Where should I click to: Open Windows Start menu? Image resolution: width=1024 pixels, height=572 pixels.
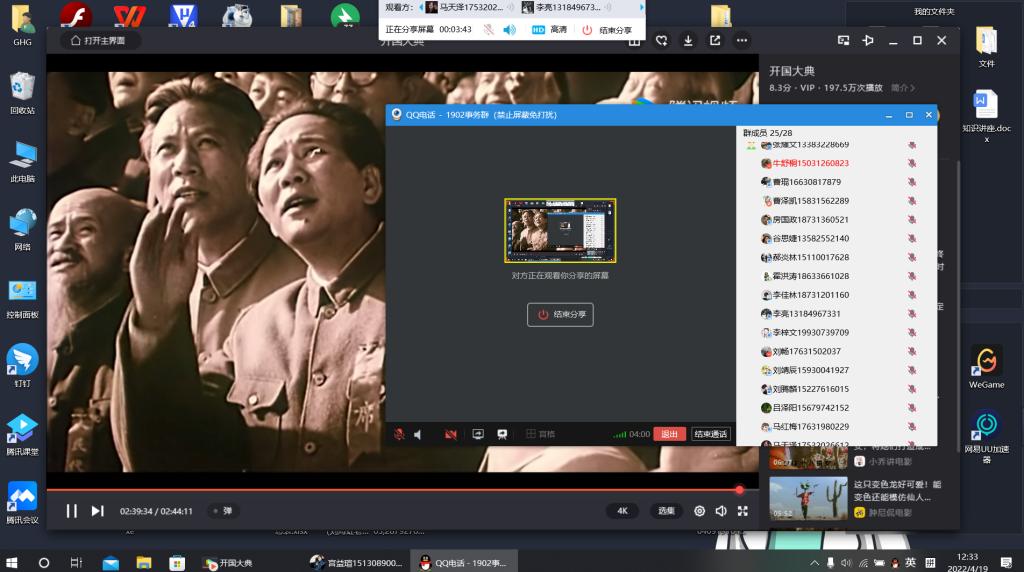(11, 562)
